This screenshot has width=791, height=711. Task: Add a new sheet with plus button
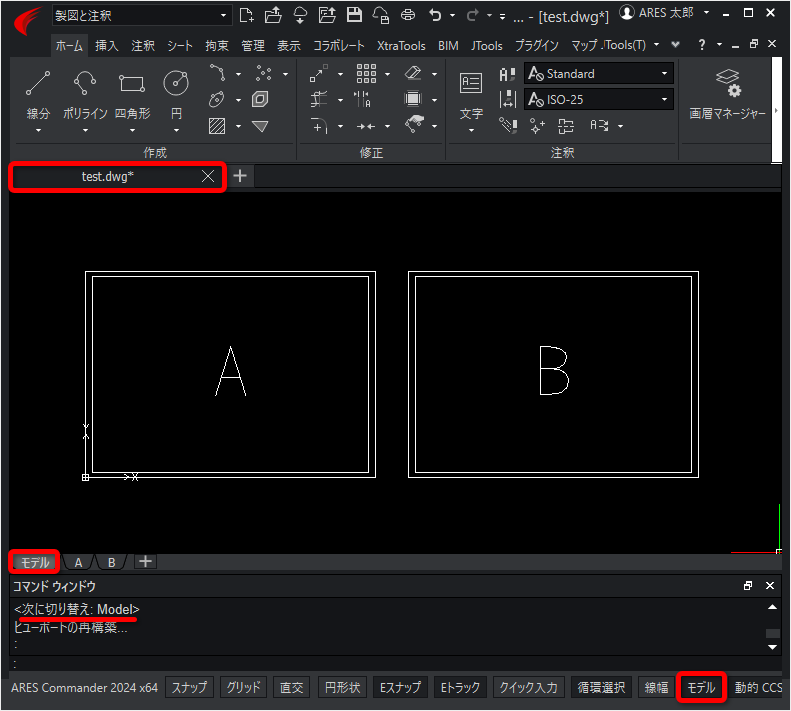tap(145, 562)
